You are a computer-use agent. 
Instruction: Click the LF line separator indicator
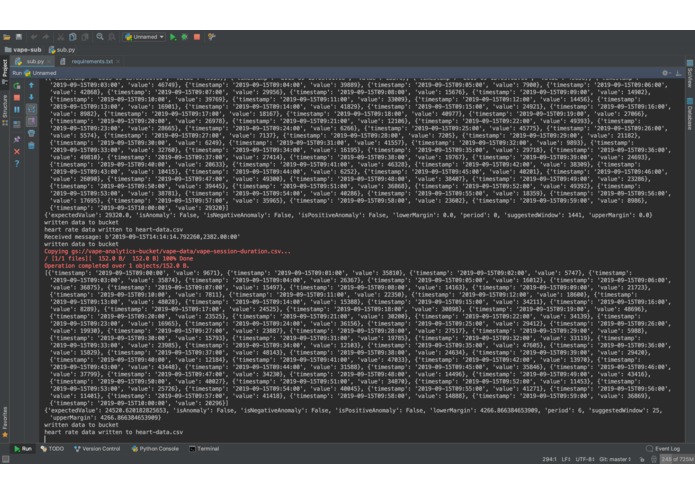[x=566, y=459]
